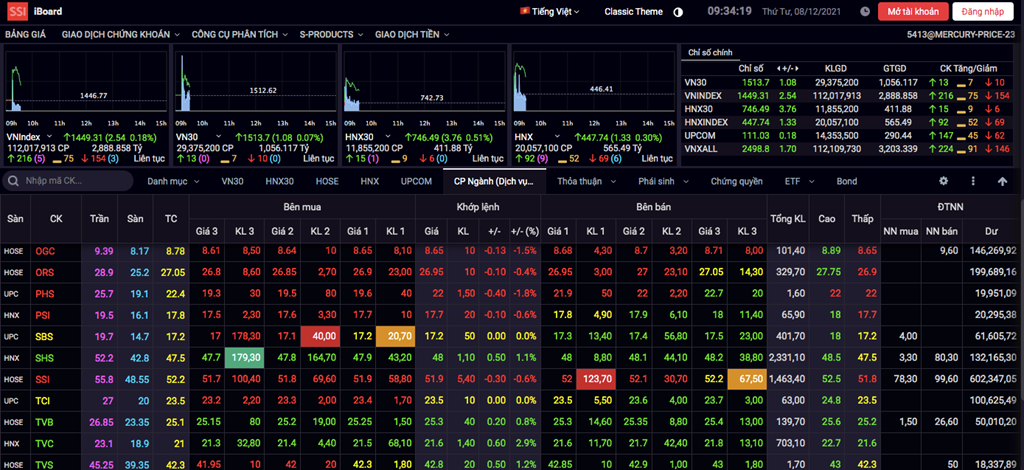Expand Công cụ phân tích menu

(240, 34)
